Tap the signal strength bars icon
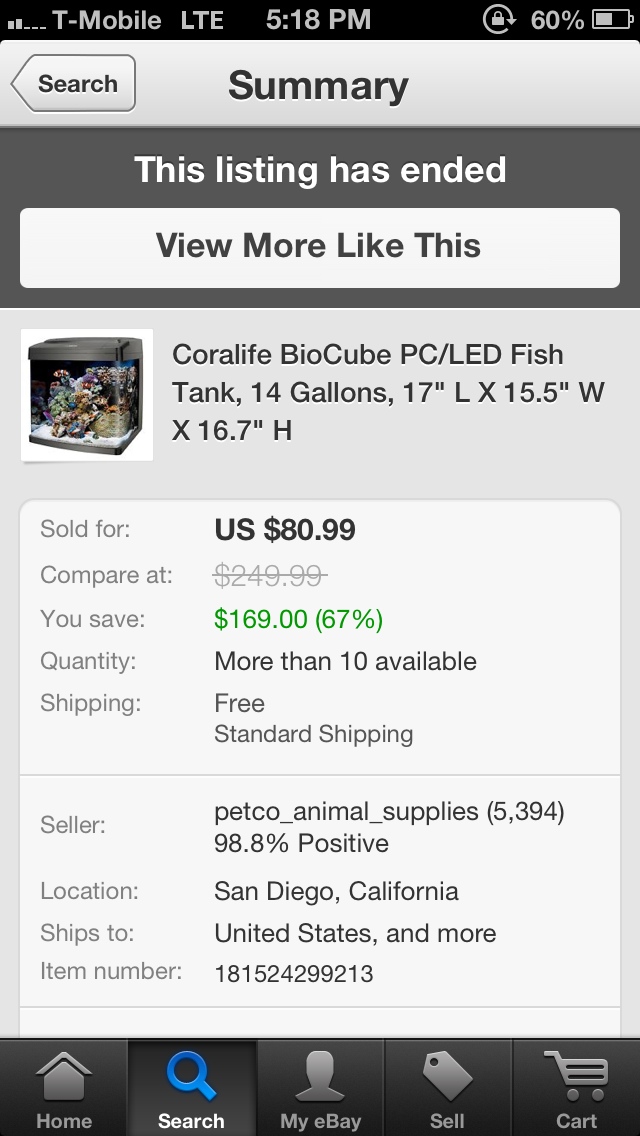 click(x=22, y=20)
